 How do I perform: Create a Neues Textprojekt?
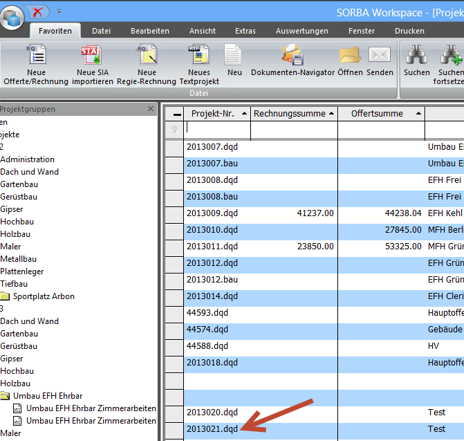199,65
